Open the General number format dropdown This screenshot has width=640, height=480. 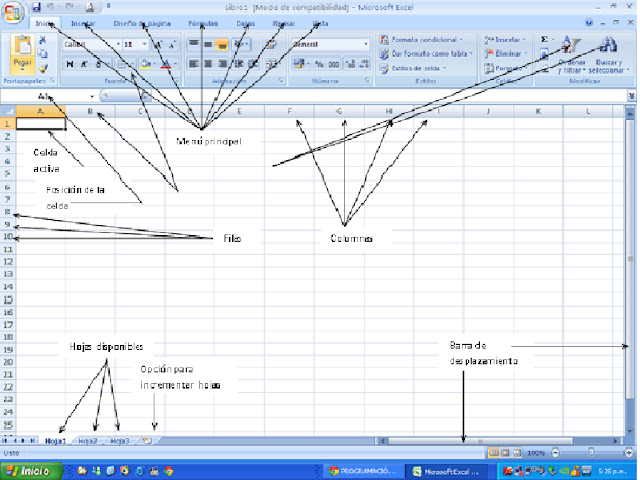coord(330,44)
